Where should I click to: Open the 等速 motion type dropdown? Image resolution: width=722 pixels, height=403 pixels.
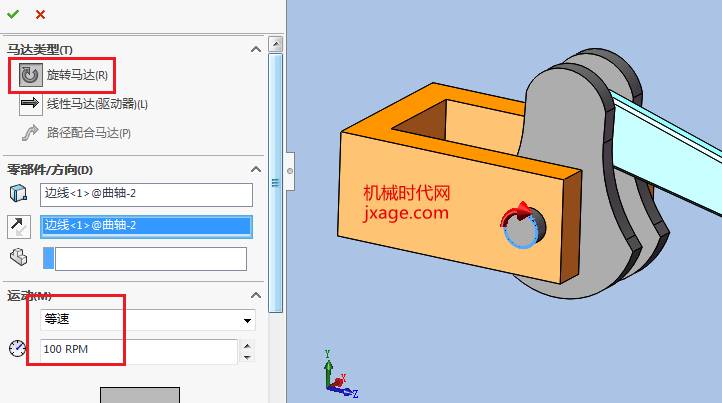coord(247,321)
